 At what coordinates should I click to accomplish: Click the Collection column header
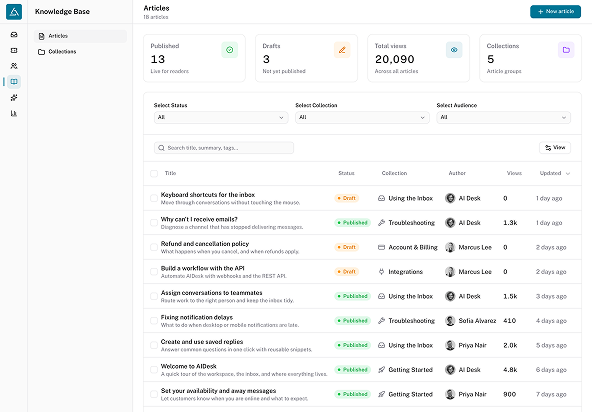394,173
